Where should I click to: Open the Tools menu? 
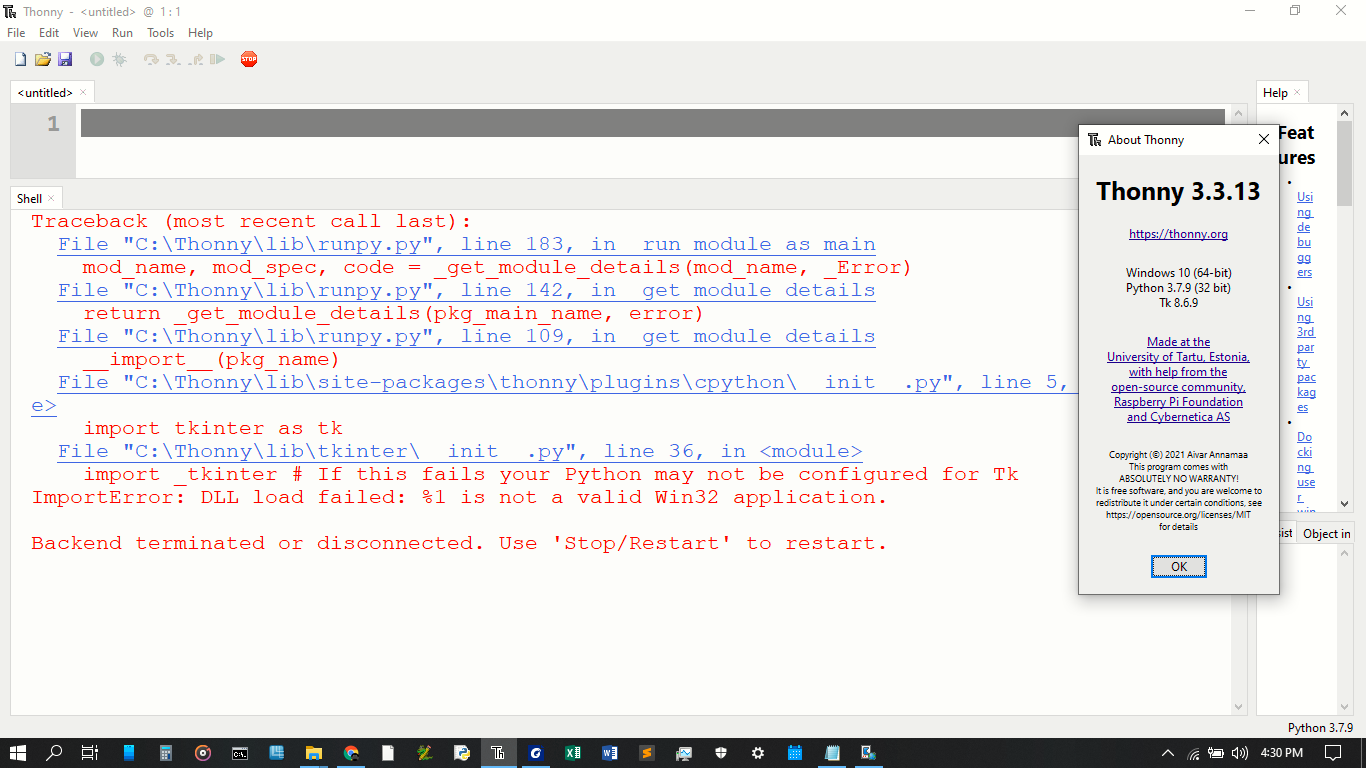(160, 32)
